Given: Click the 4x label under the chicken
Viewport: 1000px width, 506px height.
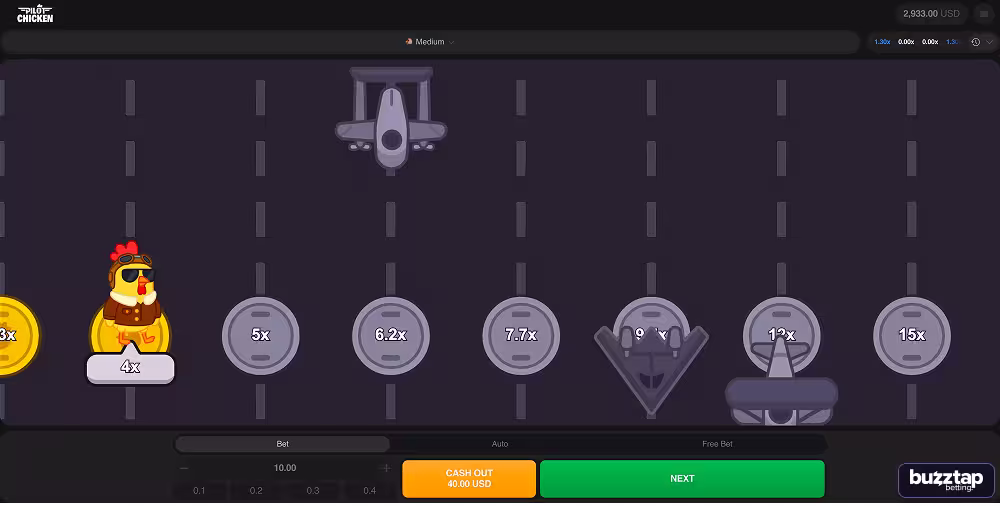Looking at the screenshot, I should (x=130, y=368).
